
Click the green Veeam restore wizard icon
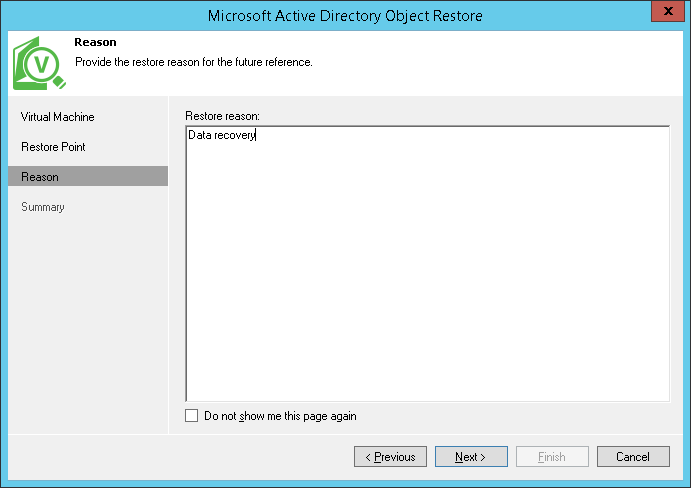(39, 65)
